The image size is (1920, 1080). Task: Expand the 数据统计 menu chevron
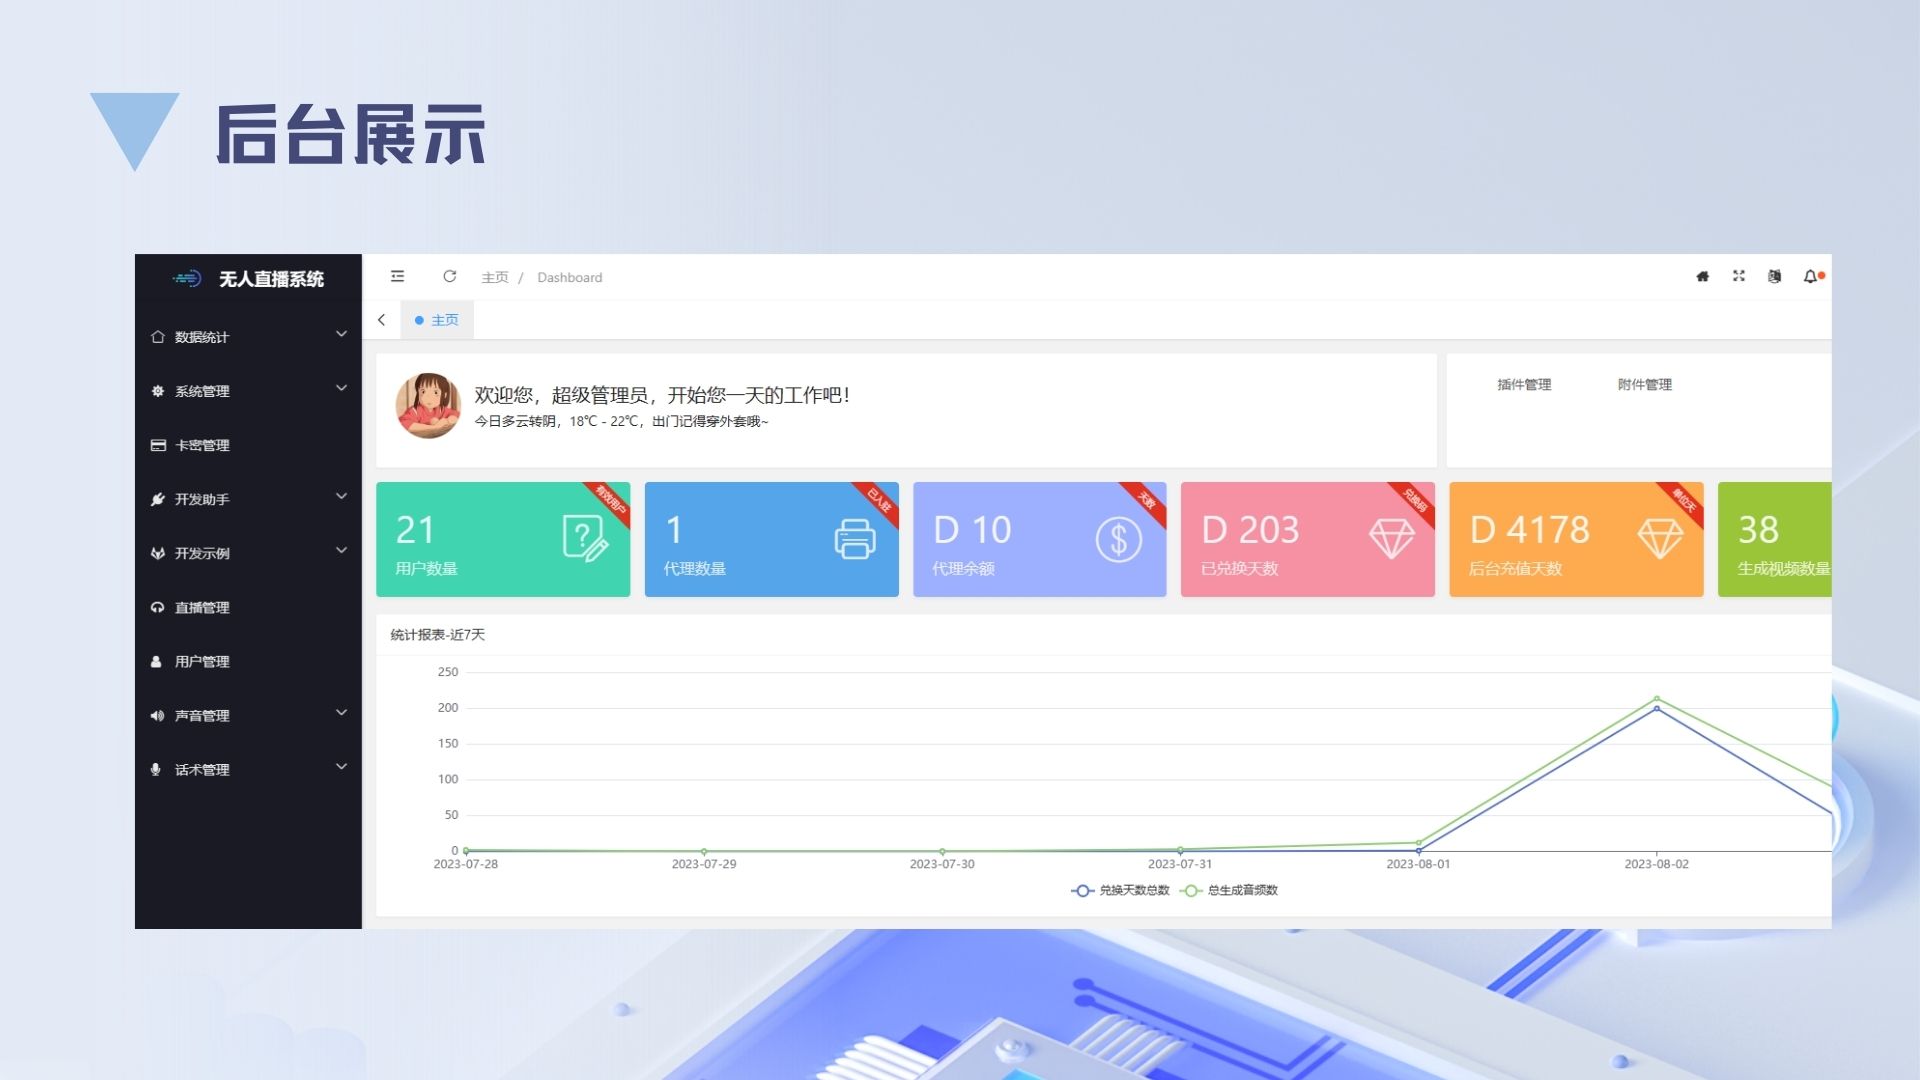pyautogui.click(x=341, y=334)
